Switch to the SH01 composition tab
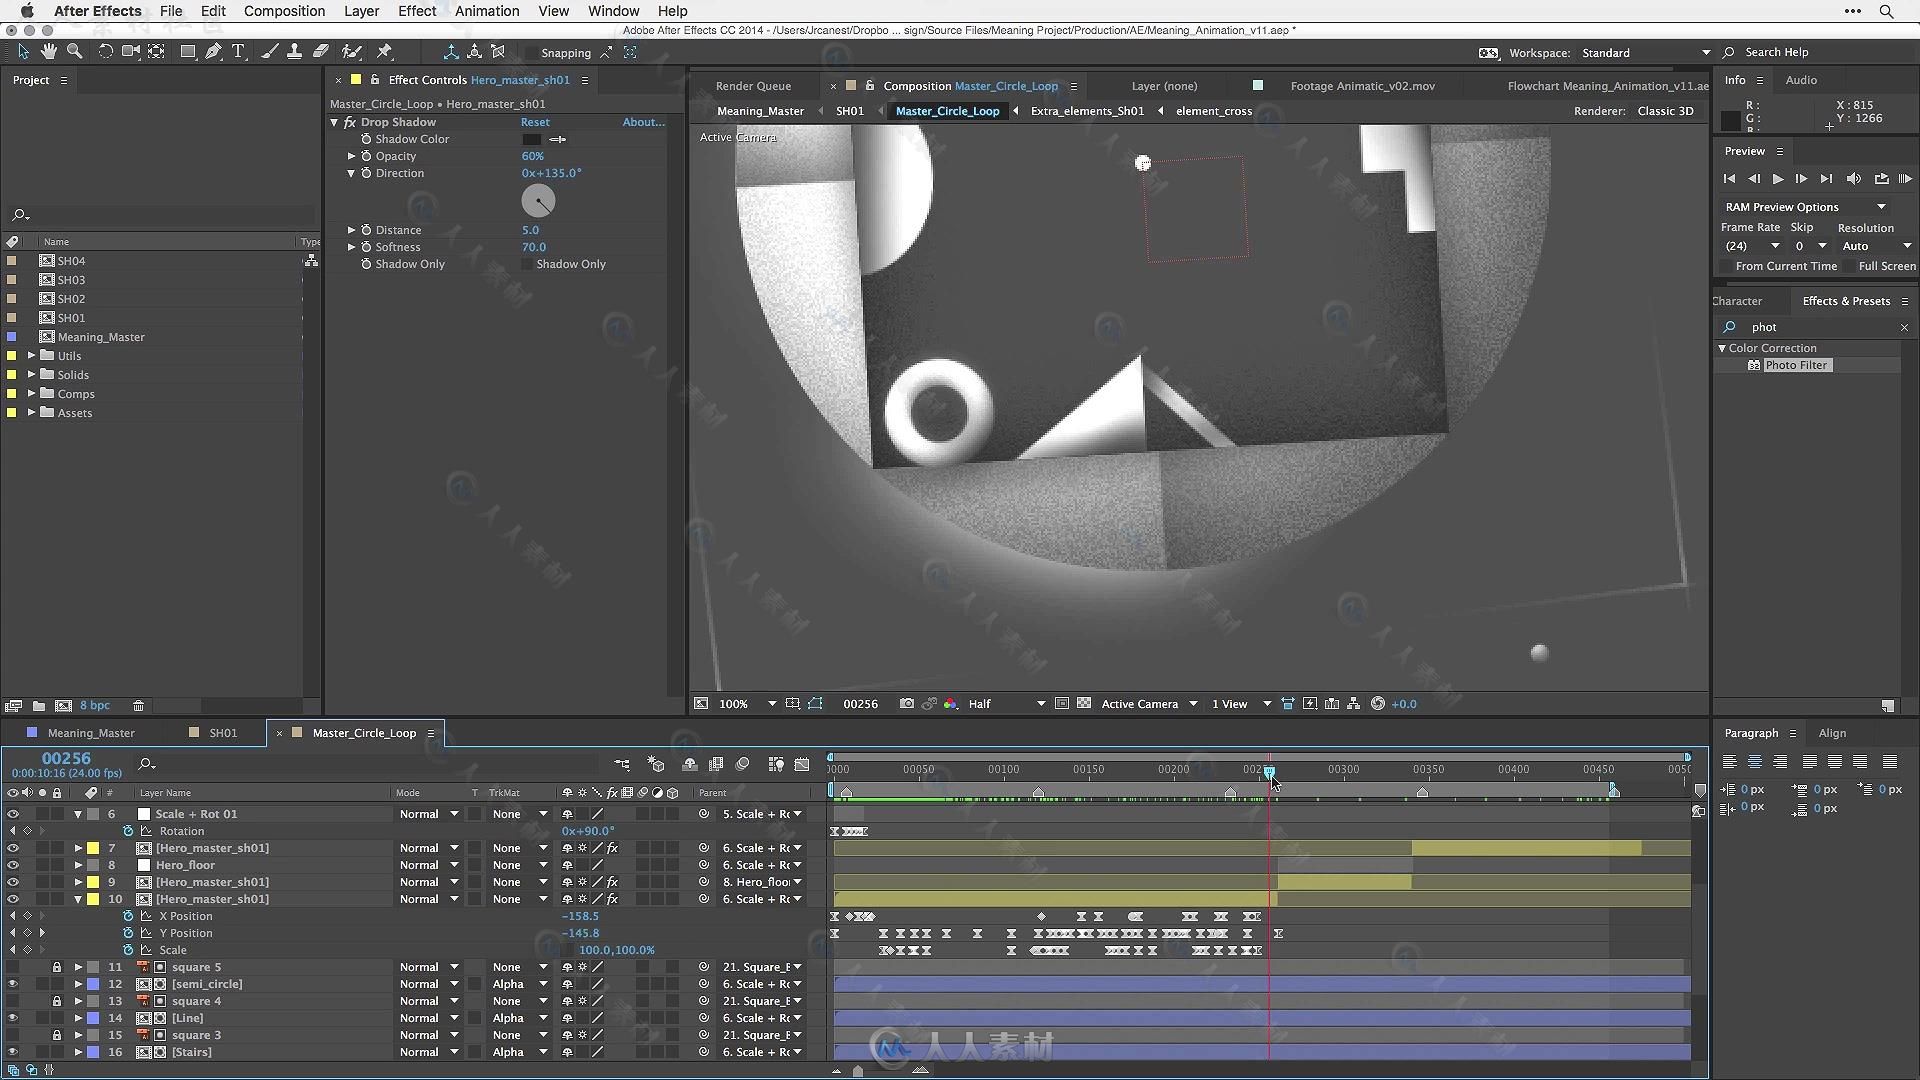This screenshot has height=1080, width=1920. (x=222, y=732)
